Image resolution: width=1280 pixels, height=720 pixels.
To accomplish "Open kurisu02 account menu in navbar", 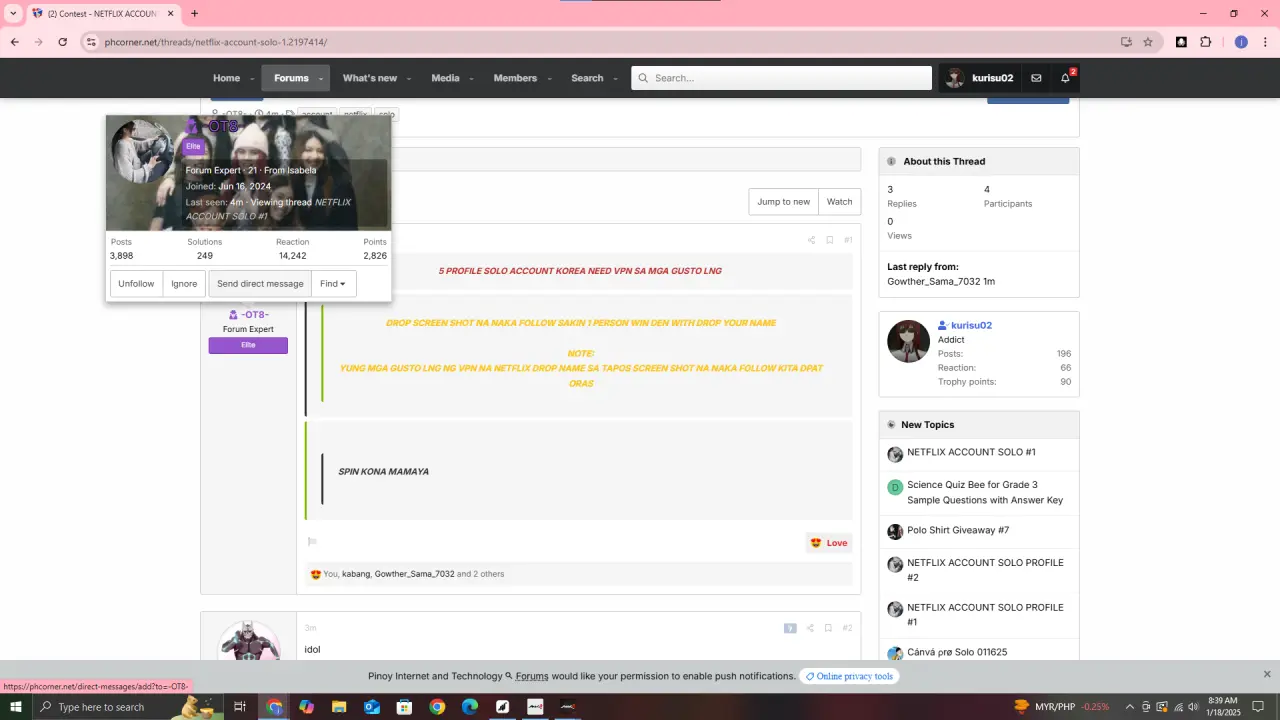I will coord(979,78).
